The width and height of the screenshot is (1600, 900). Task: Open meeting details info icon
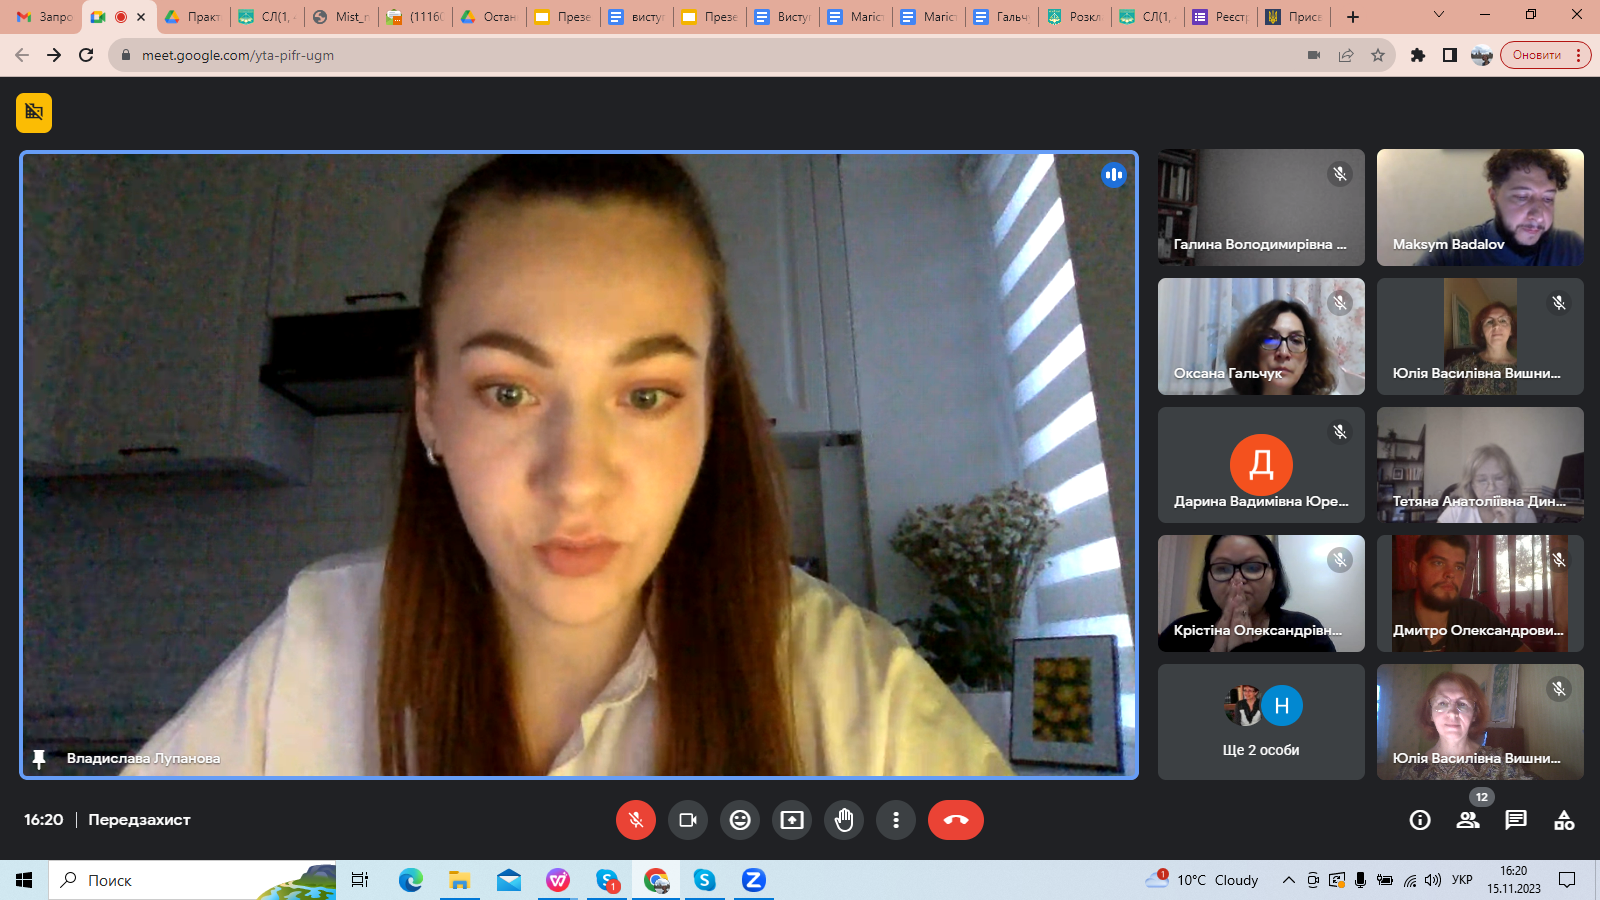pos(1420,820)
